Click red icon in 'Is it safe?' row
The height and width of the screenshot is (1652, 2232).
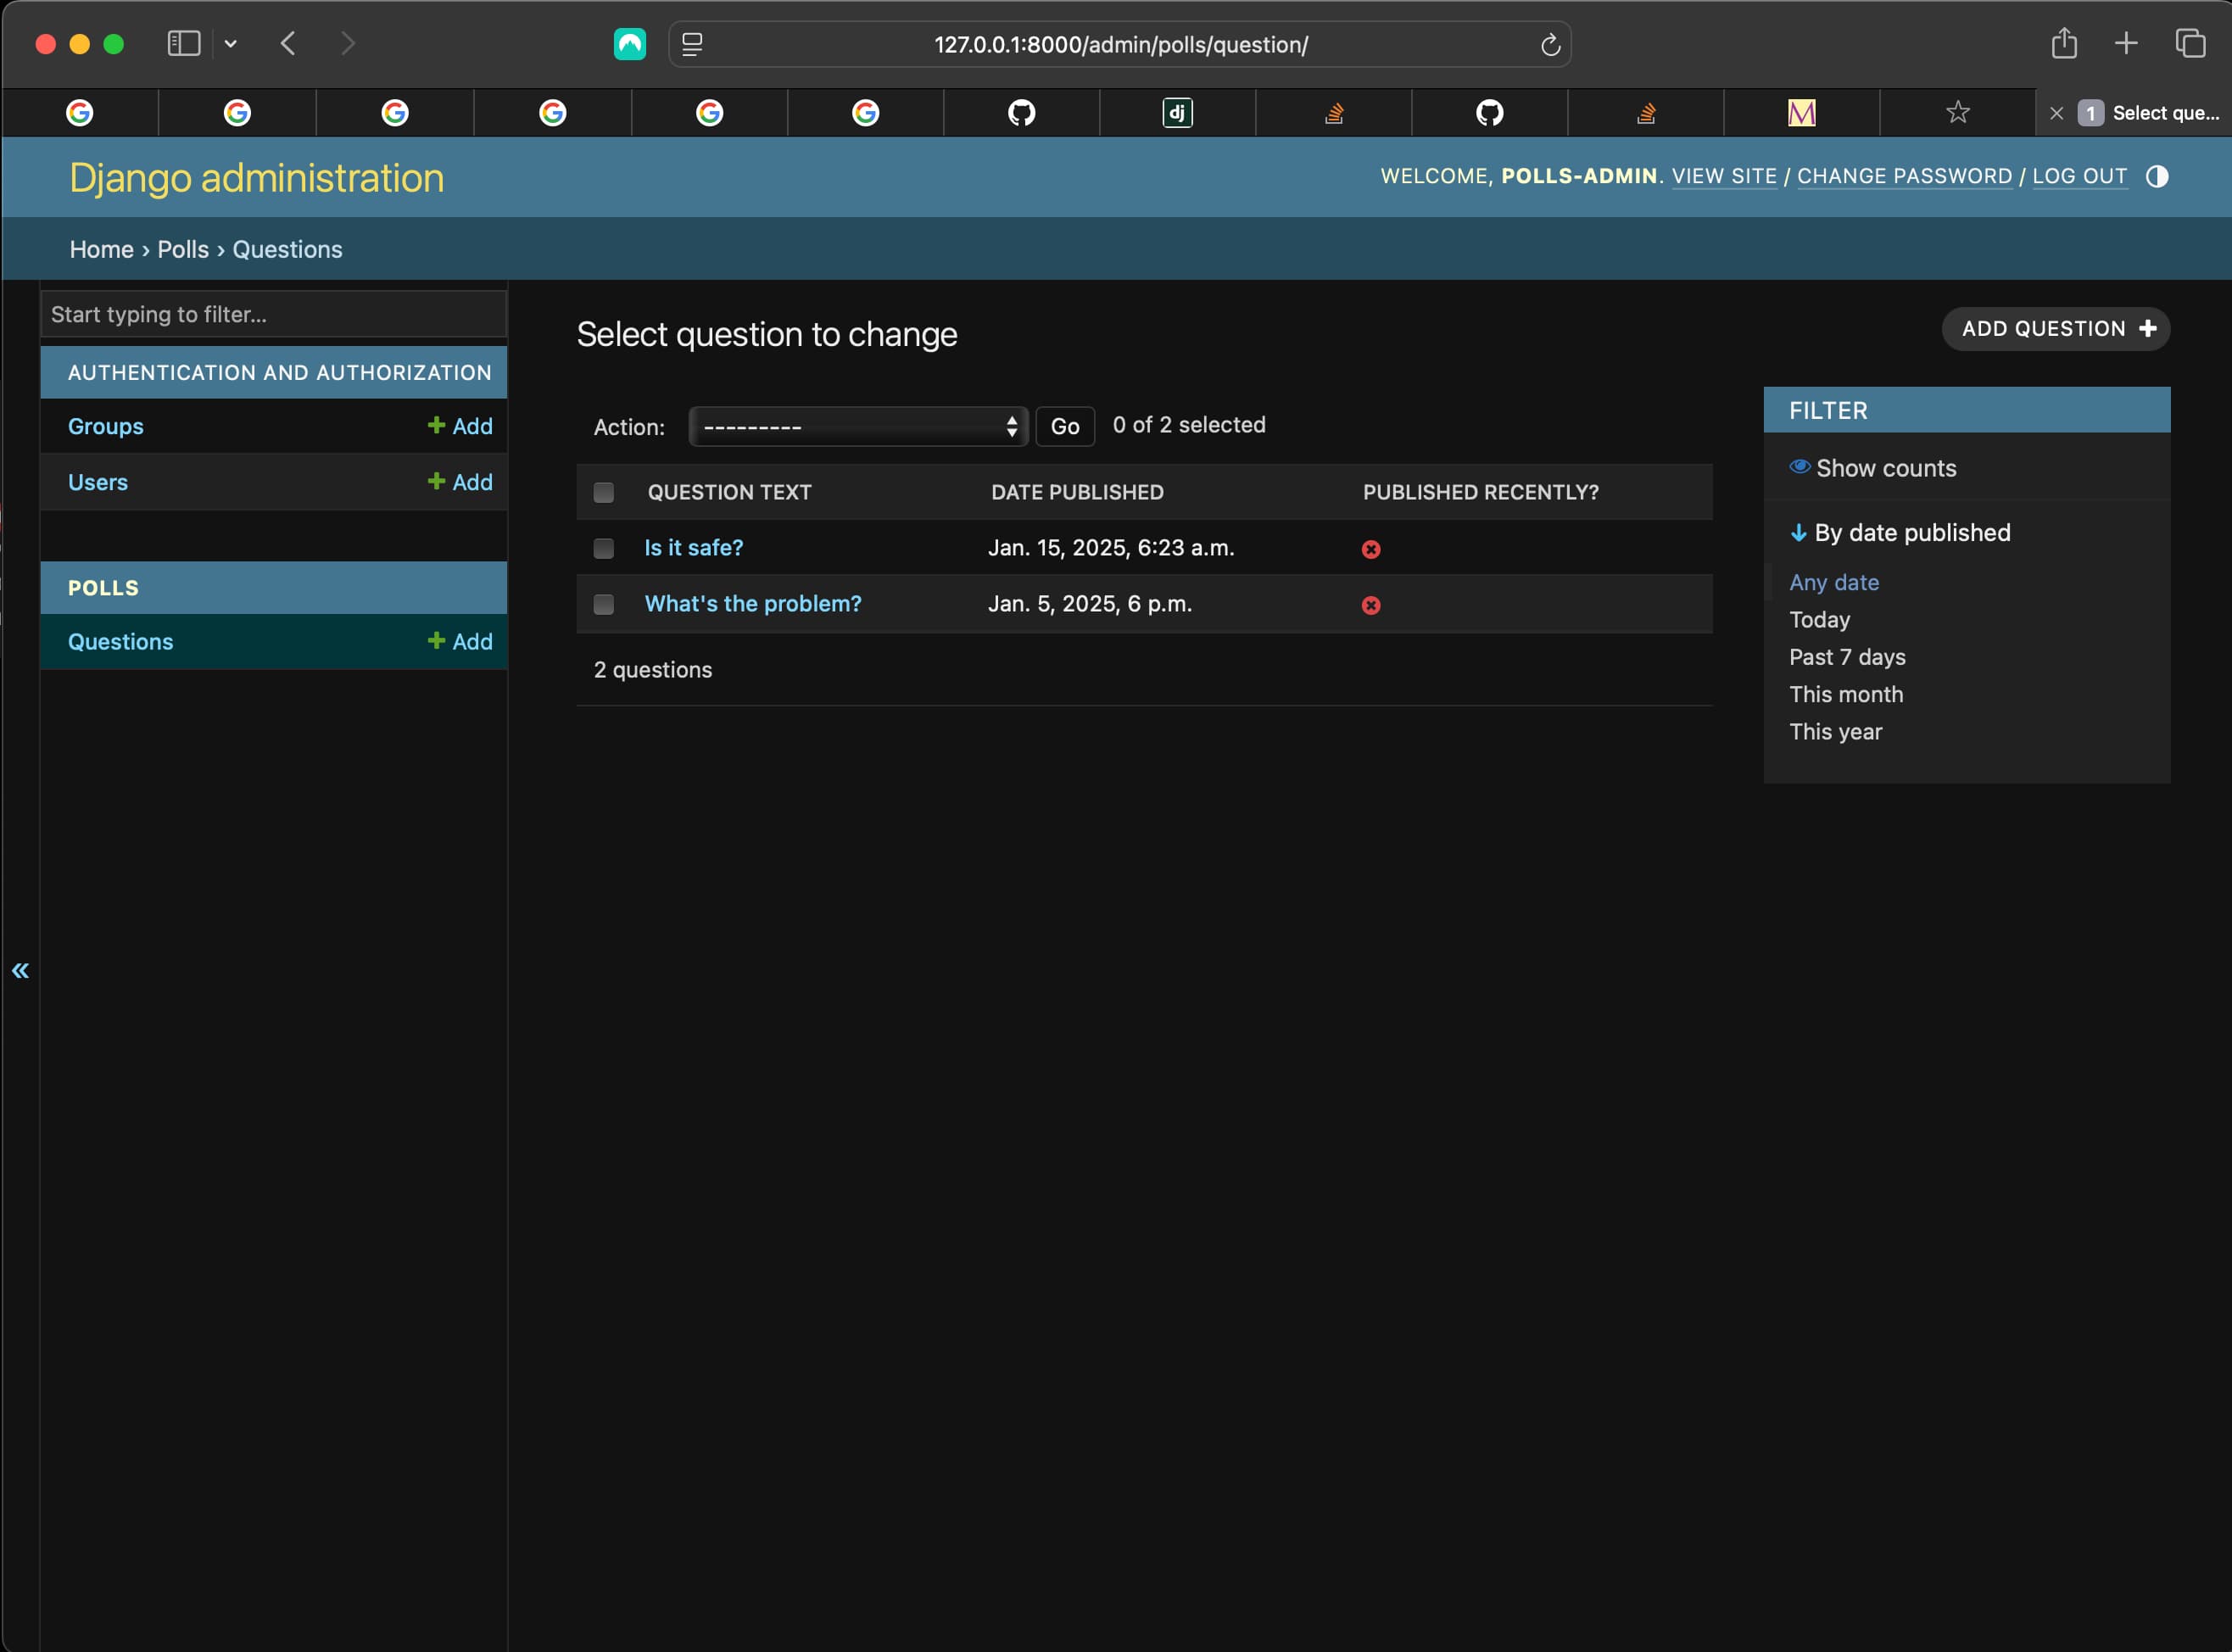[x=1370, y=549]
